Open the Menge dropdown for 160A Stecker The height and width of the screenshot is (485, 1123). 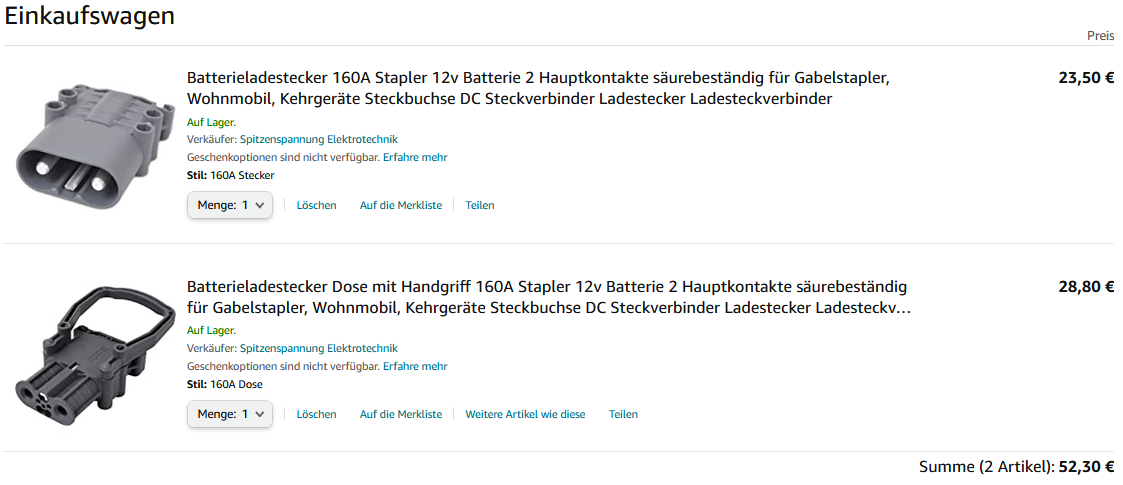[229, 205]
